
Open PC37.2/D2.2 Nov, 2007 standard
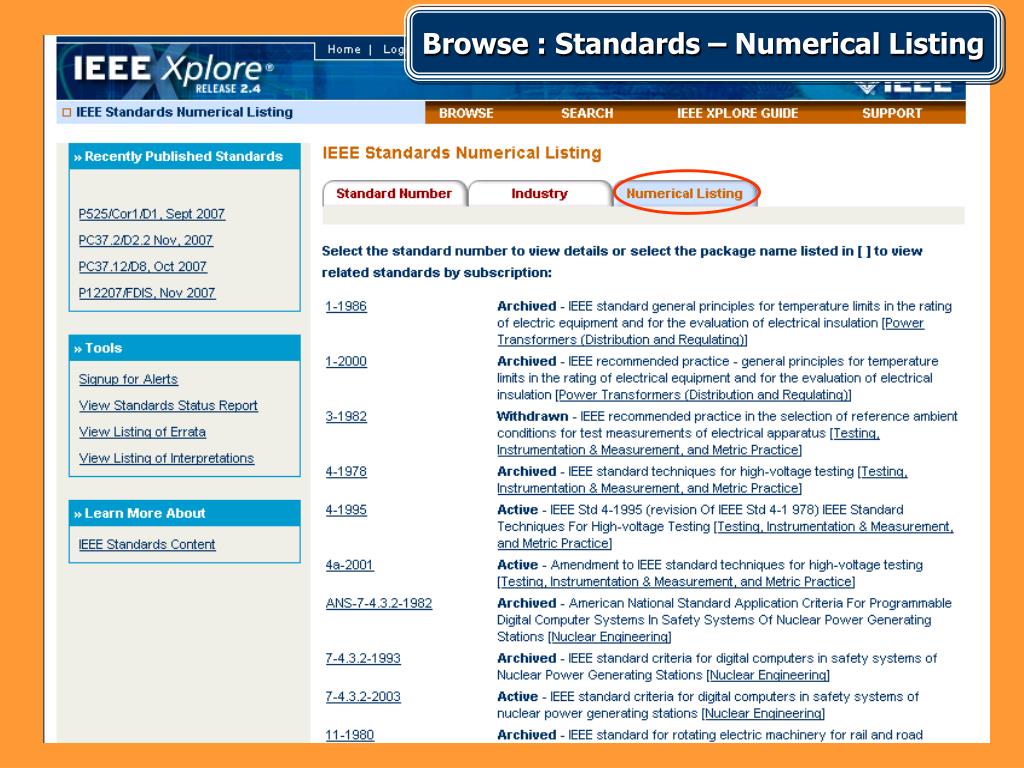[x=146, y=240]
